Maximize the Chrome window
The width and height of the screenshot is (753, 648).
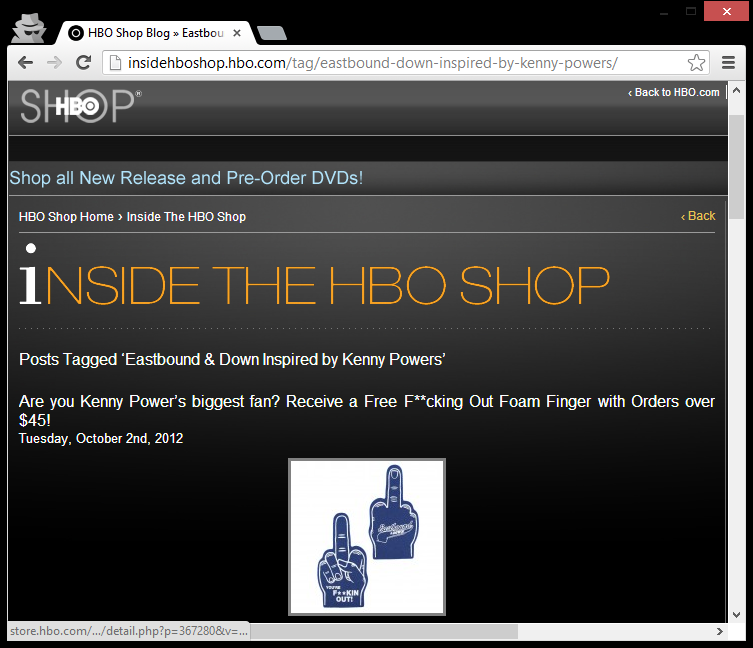point(691,12)
